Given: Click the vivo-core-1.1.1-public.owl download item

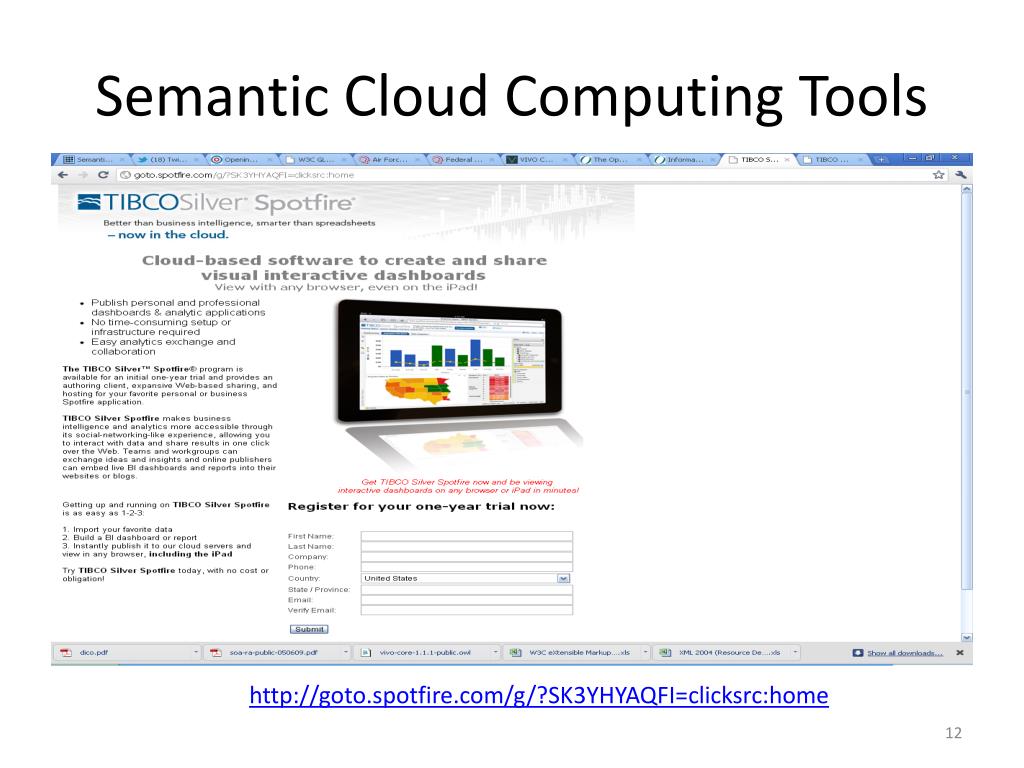Looking at the screenshot, I should pyautogui.click(x=429, y=652).
